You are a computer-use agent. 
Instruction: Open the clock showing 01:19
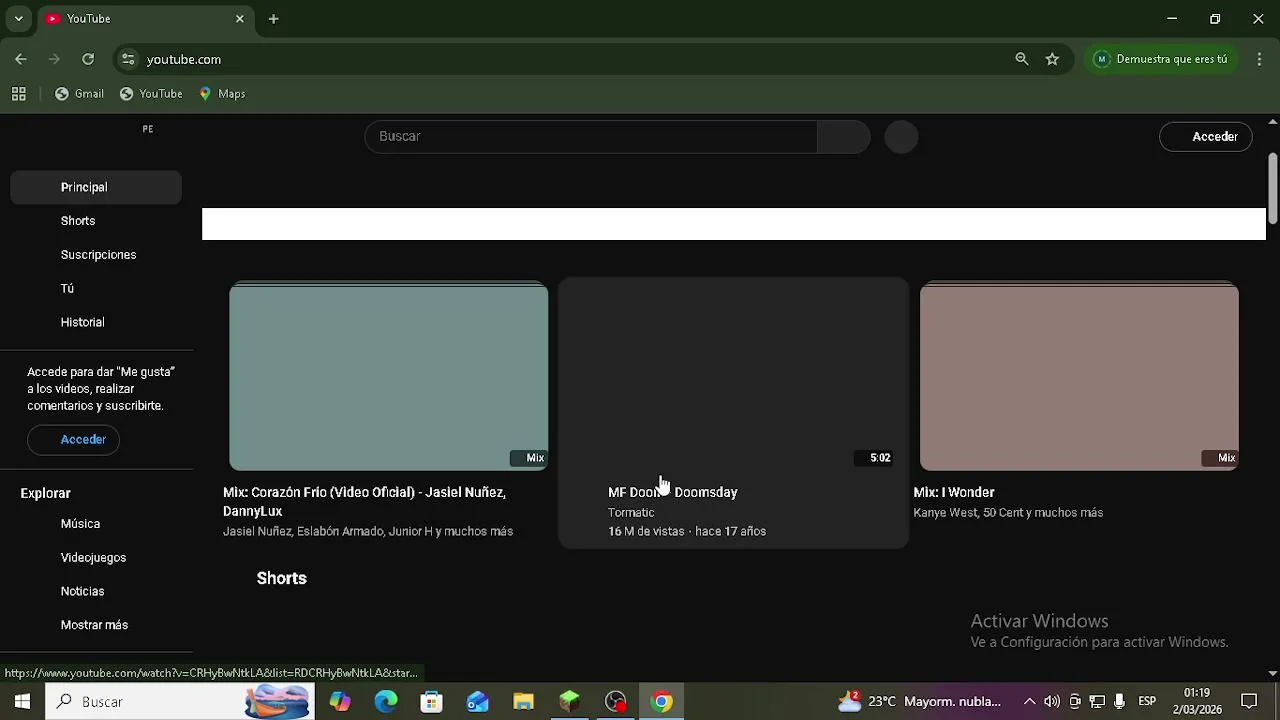pos(1197,702)
